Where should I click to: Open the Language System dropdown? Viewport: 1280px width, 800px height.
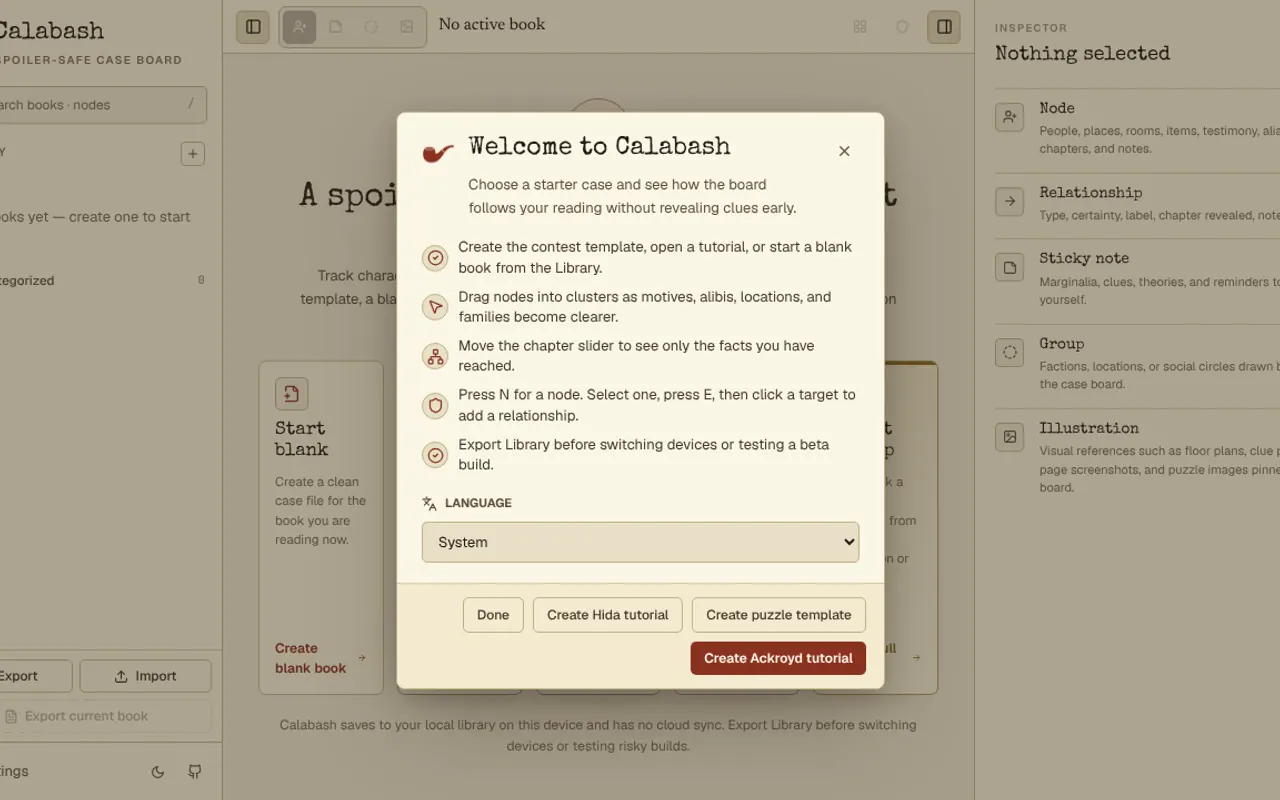640,542
